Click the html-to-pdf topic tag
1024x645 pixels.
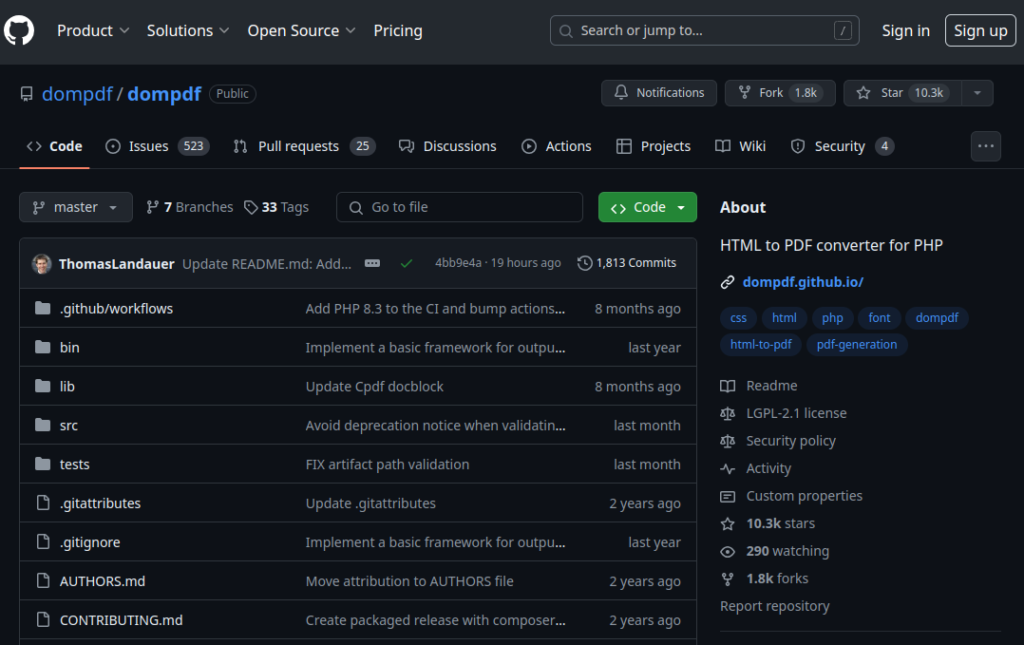pyautogui.click(x=761, y=345)
